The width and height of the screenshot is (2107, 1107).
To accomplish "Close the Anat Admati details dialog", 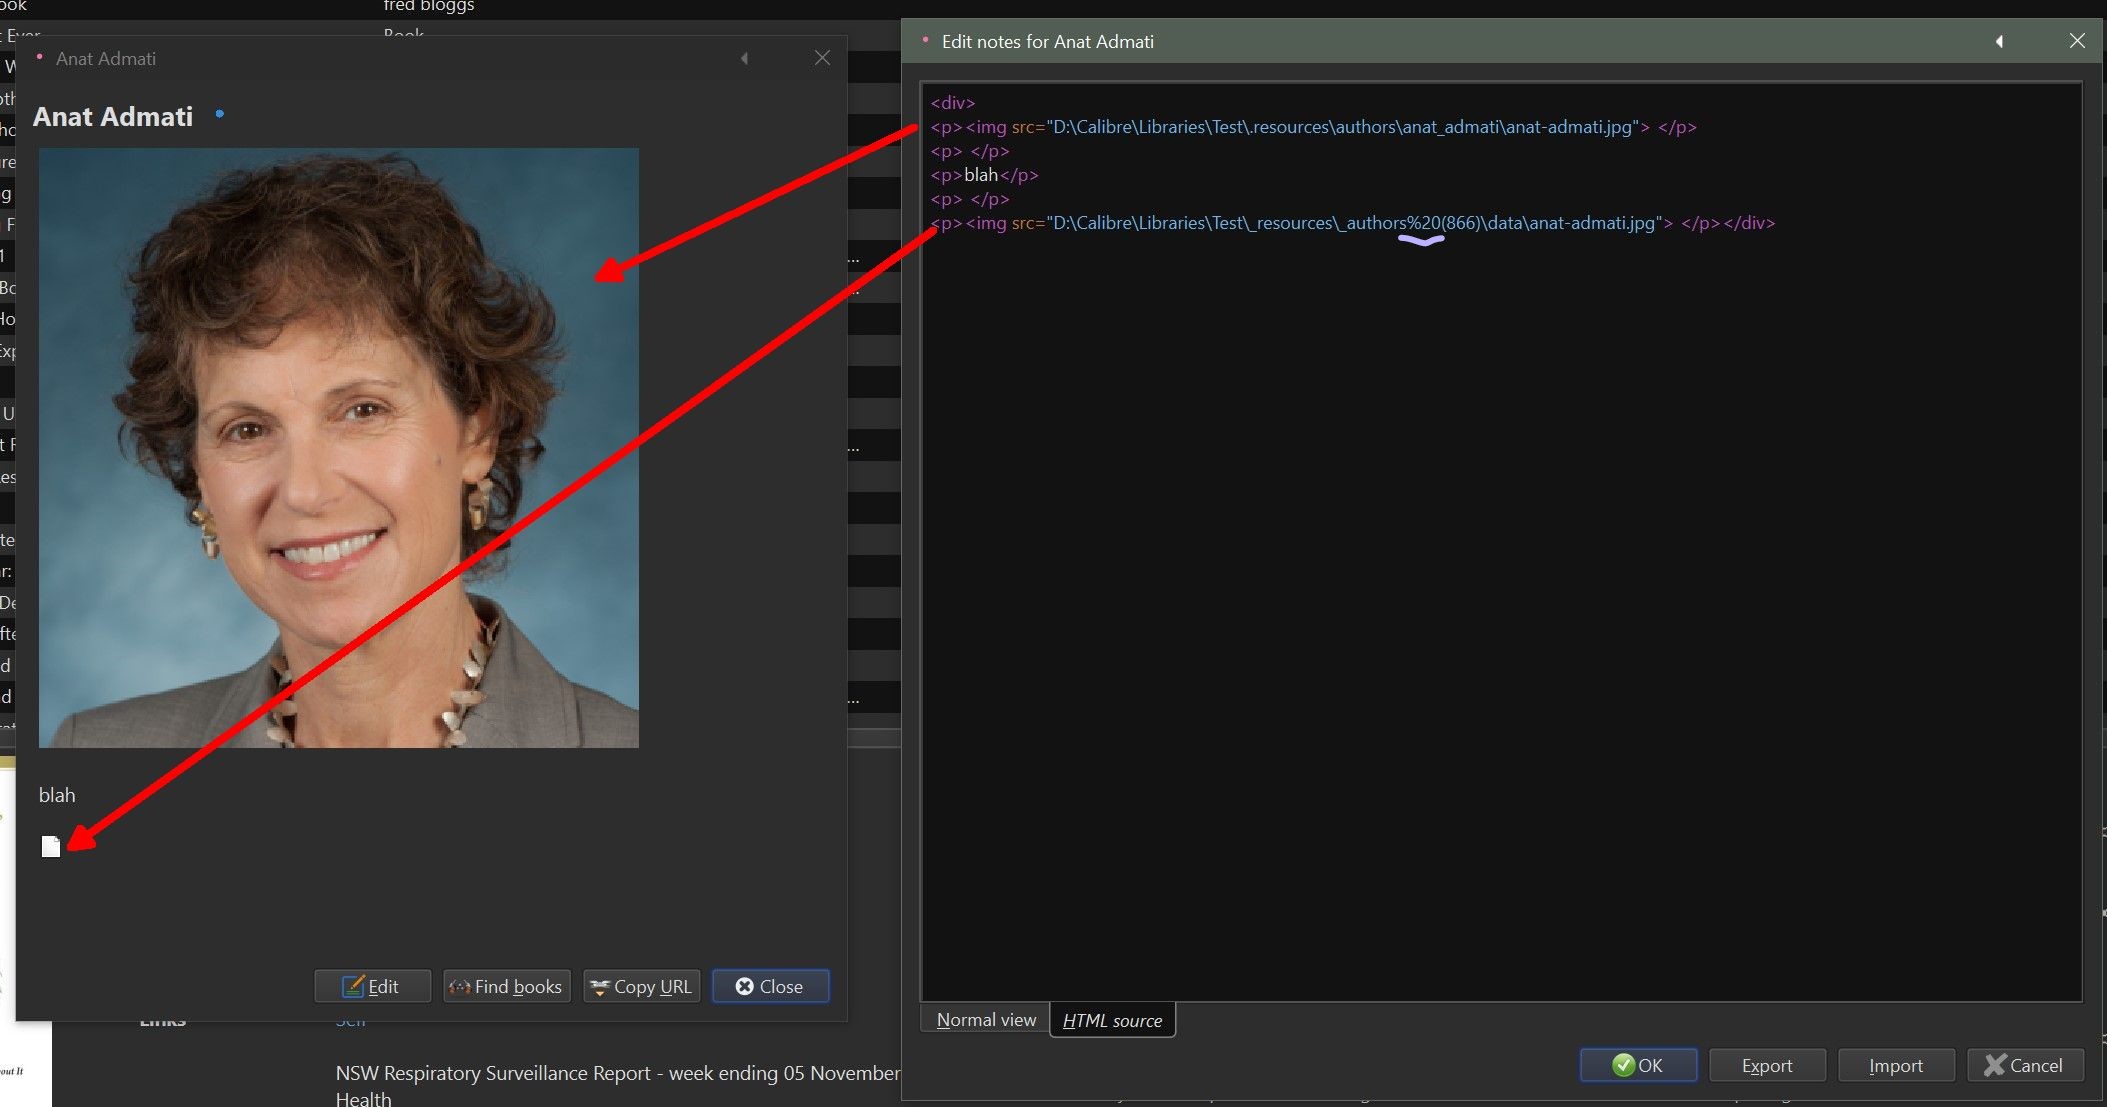I will 770,986.
